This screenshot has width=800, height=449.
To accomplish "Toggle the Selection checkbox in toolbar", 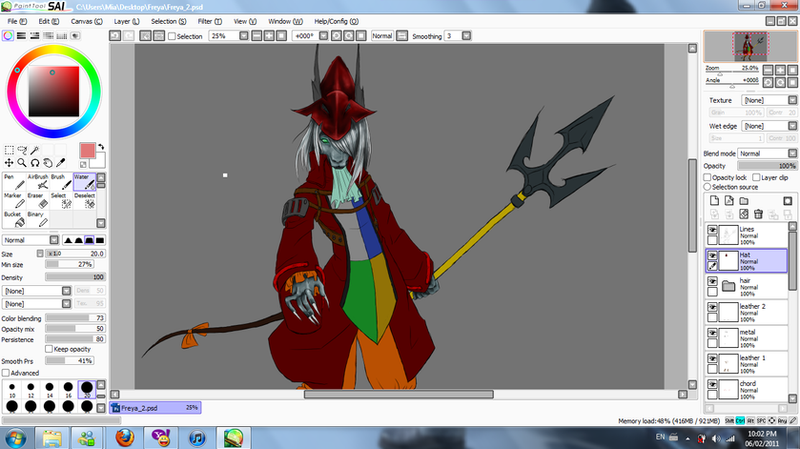I will pos(172,36).
